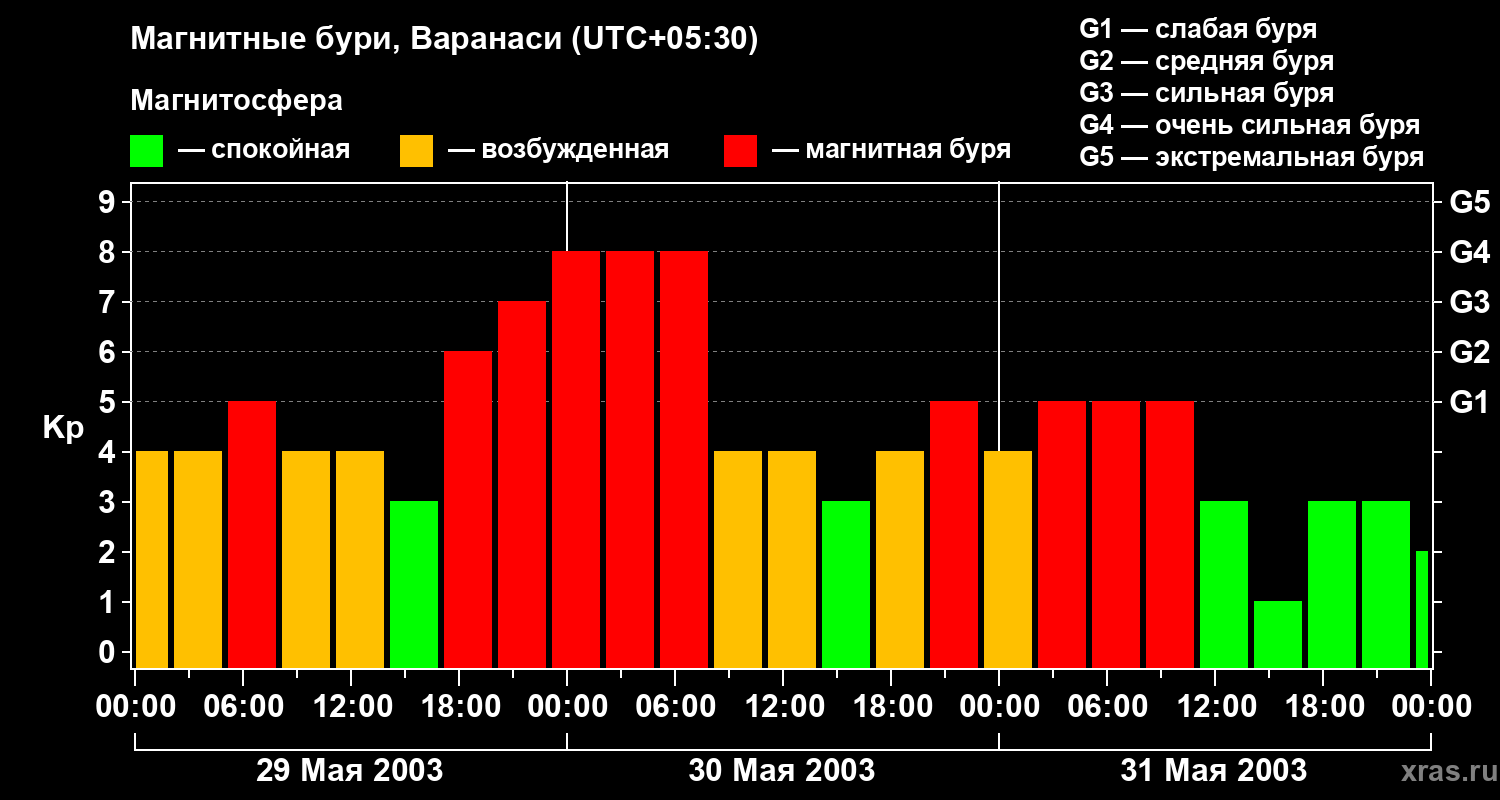
Task: Click the '12:00' time label for 30 Мая
Action: pyautogui.click(x=783, y=706)
